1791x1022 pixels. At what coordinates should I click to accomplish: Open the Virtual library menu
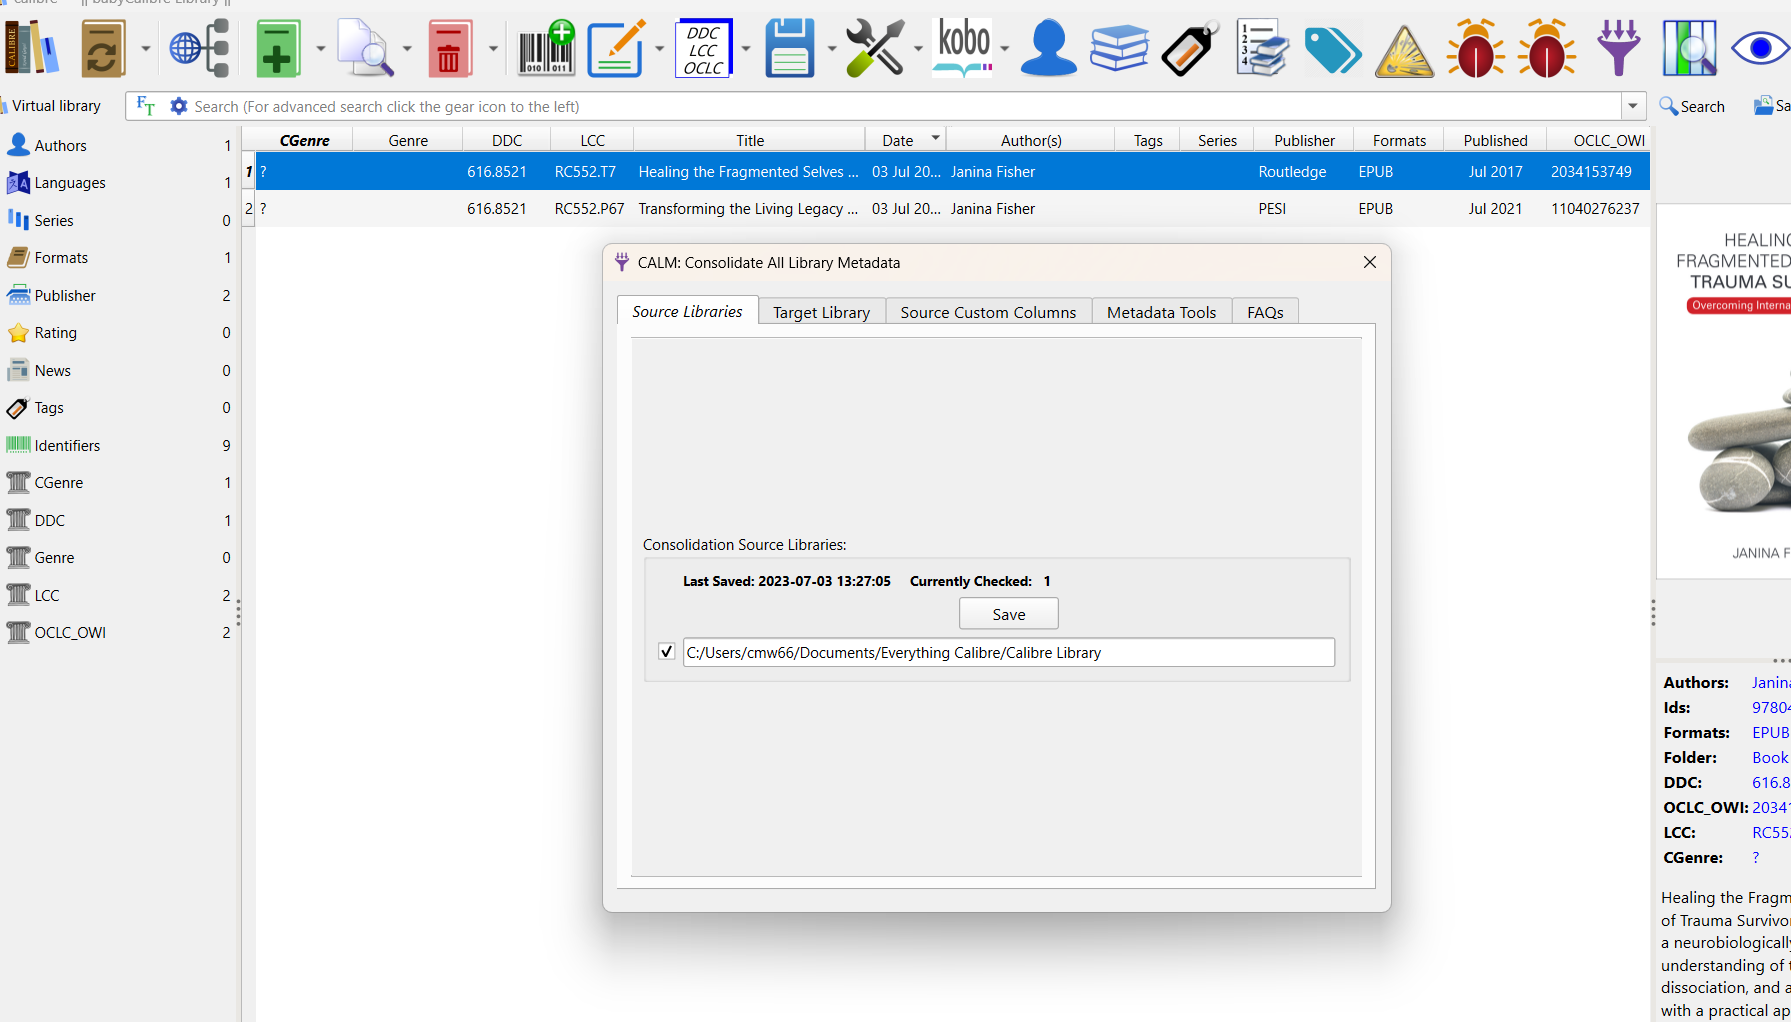click(x=52, y=106)
